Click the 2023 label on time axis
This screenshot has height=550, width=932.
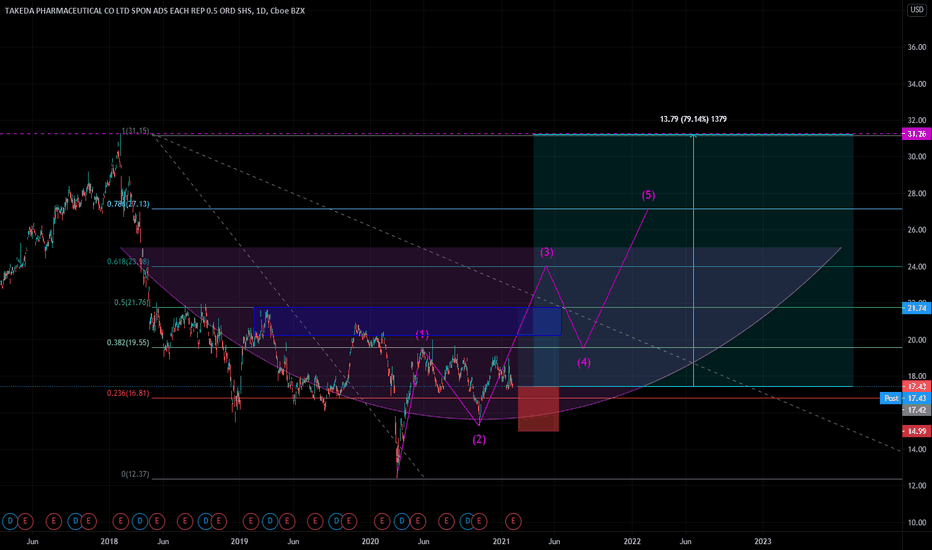(763, 541)
